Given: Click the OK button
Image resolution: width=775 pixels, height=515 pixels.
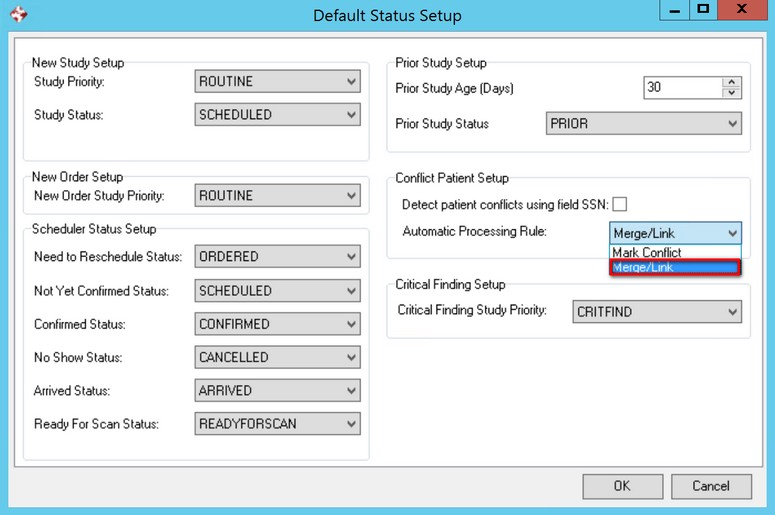Looking at the screenshot, I should click(x=621, y=486).
